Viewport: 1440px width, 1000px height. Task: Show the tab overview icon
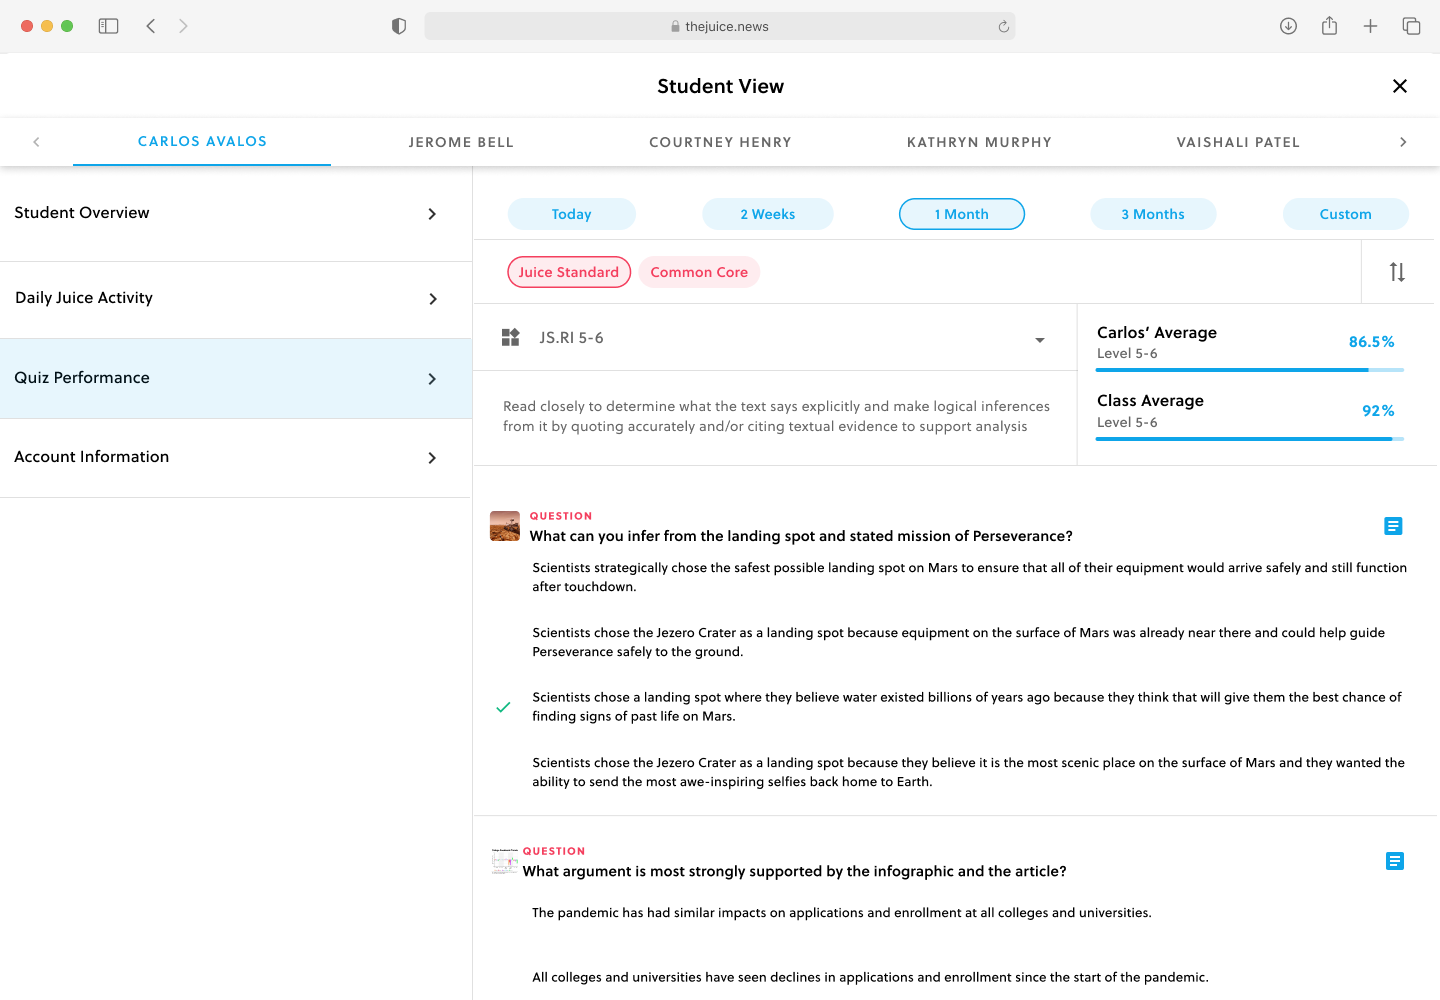(x=1411, y=26)
